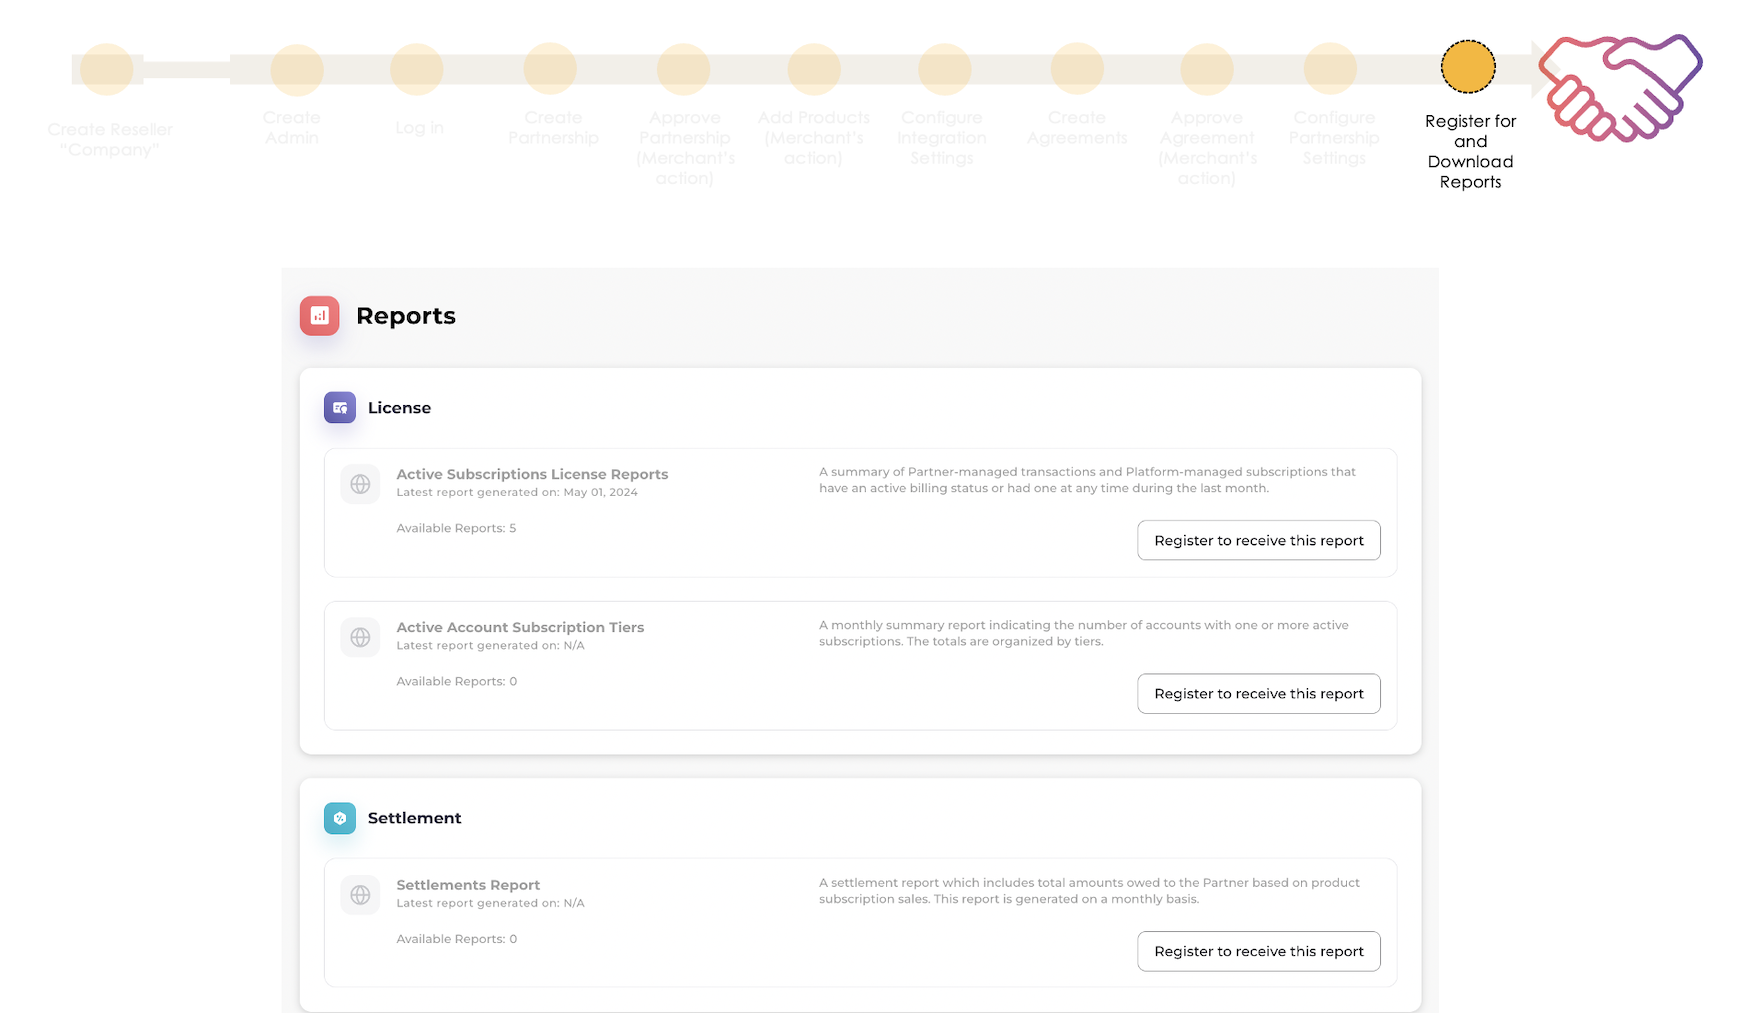This screenshot has width=1750, height=1013.
Task: Select the Create Partnership step circle
Action: point(550,69)
